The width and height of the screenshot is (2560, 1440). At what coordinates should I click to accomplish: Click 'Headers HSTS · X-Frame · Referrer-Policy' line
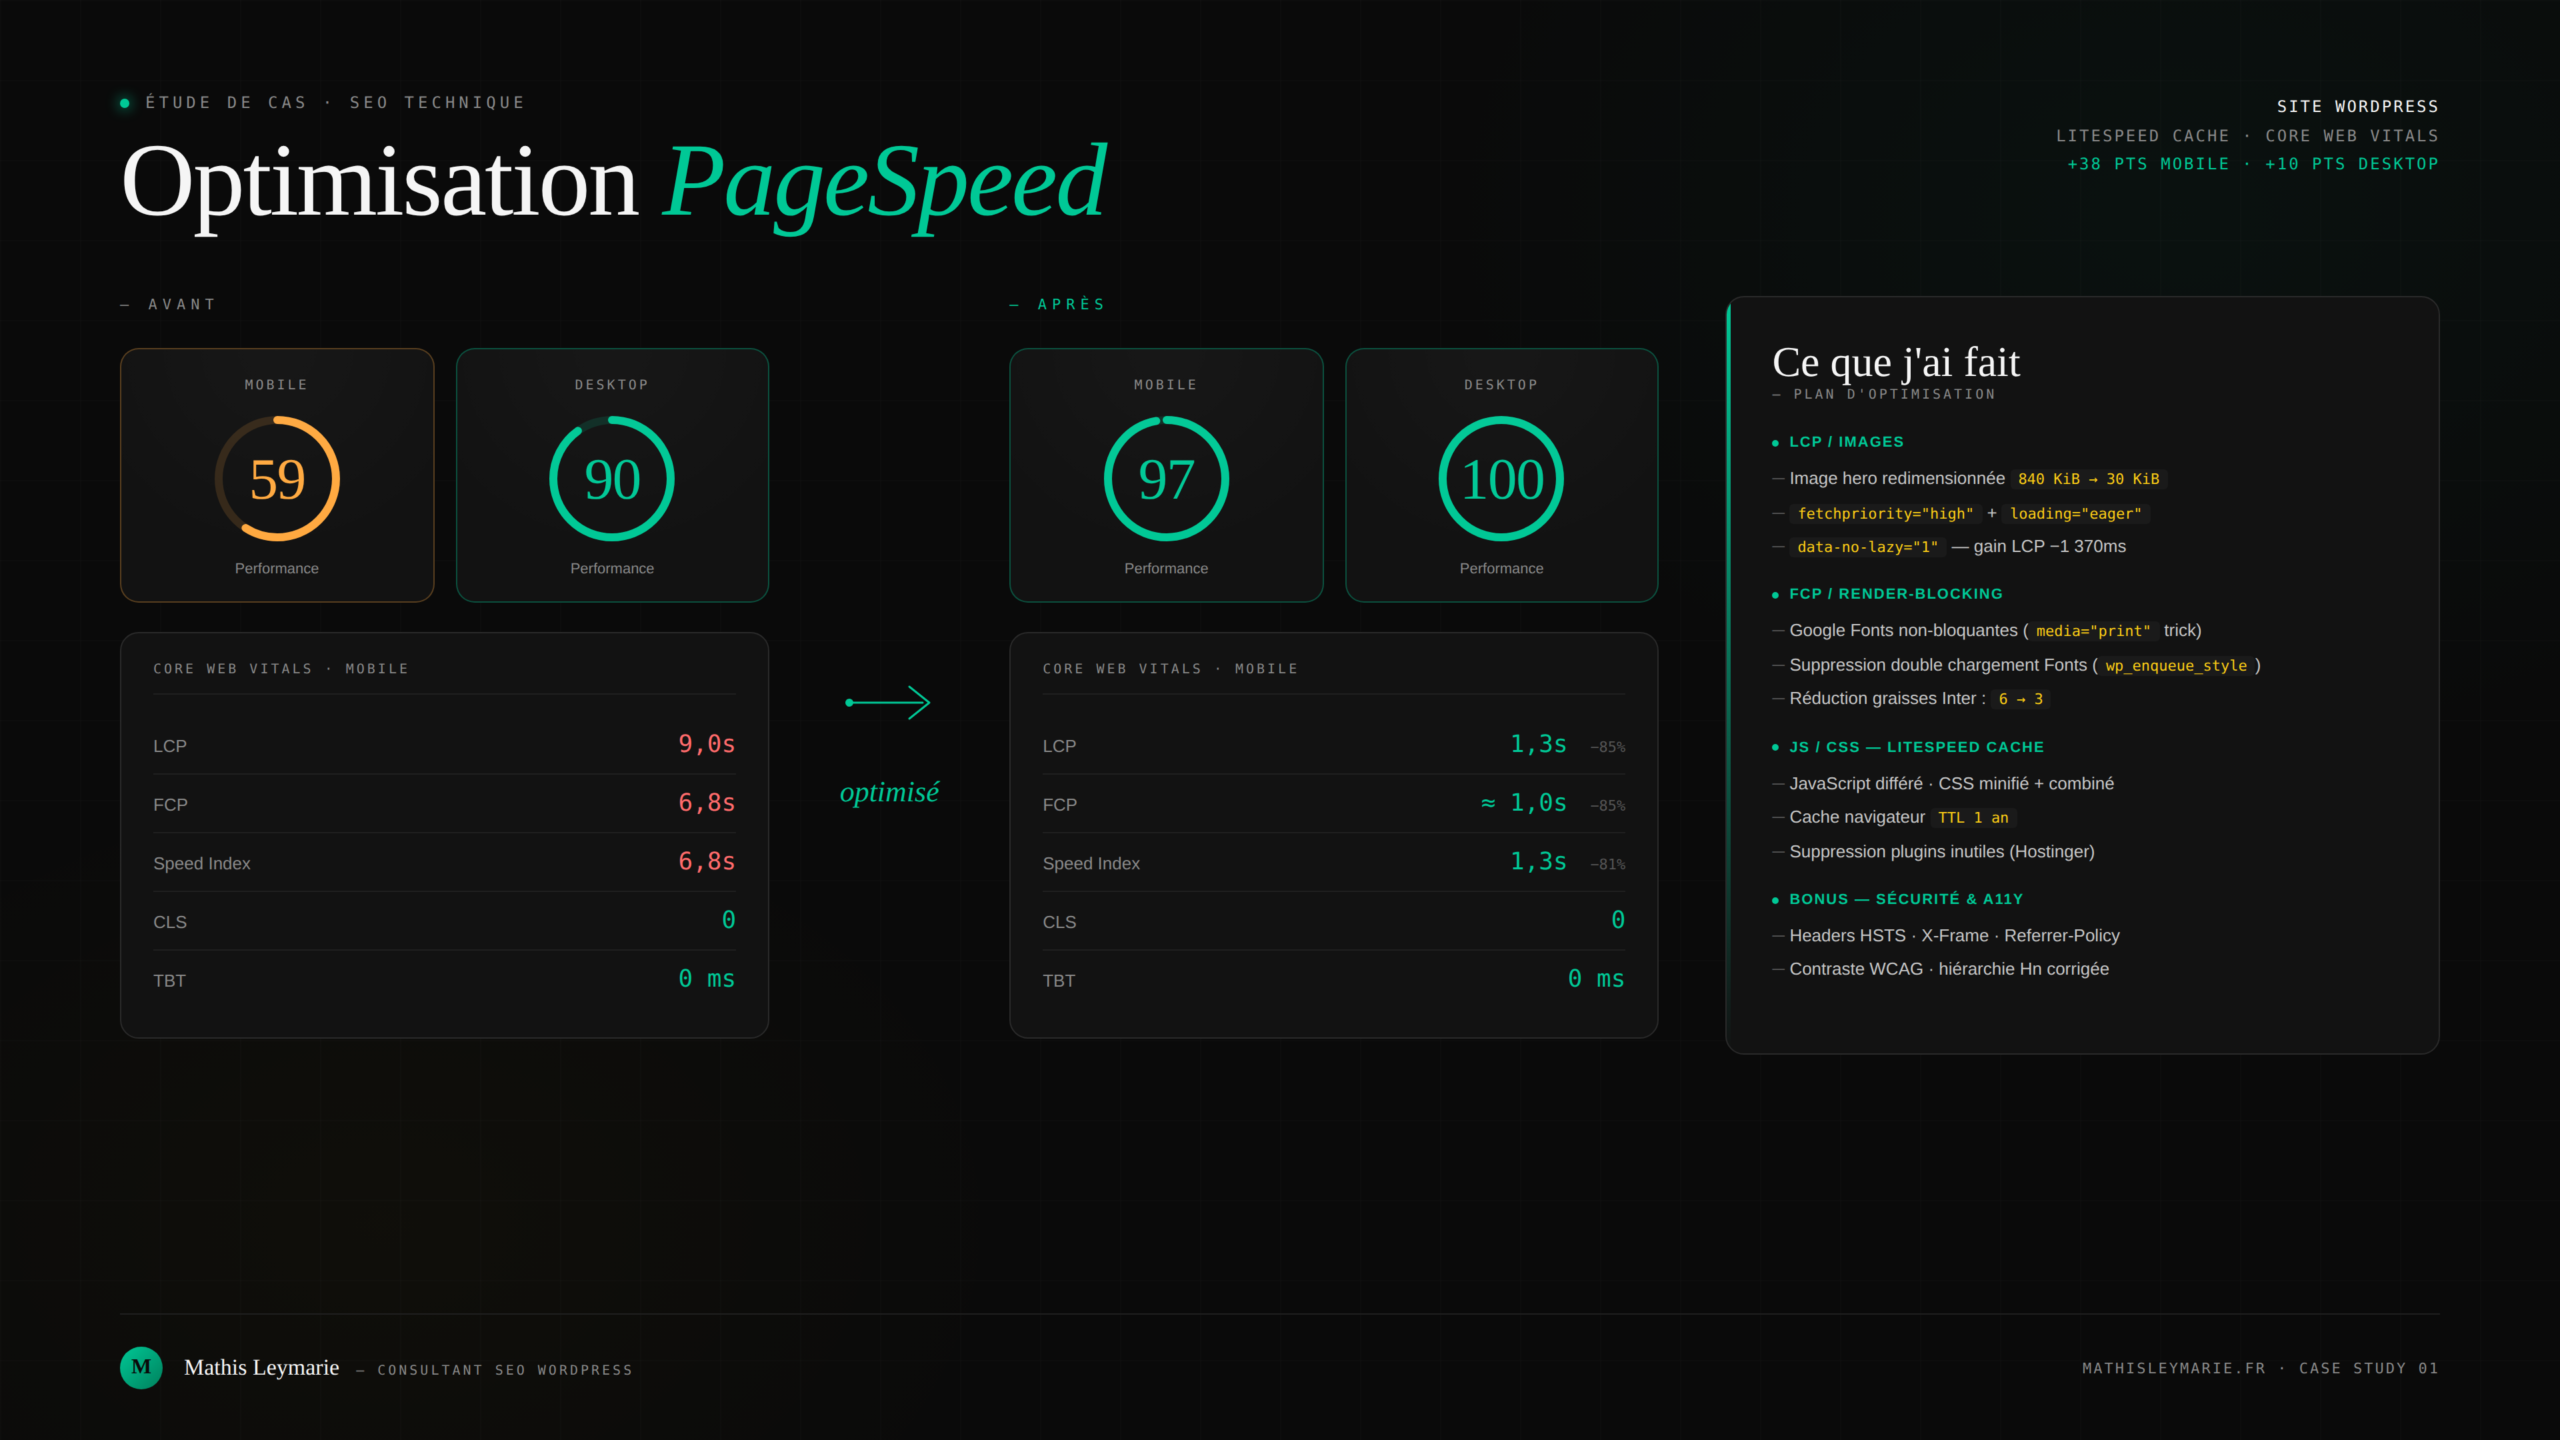coord(1954,936)
